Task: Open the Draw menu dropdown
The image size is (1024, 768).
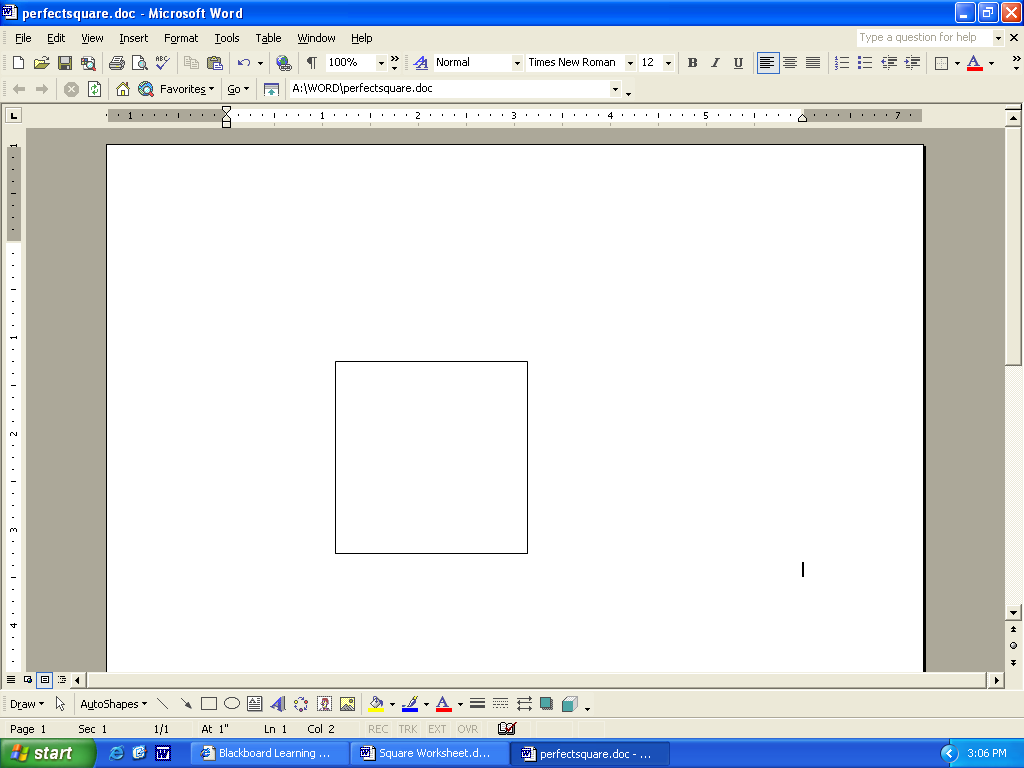Action: [x=27, y=704]
